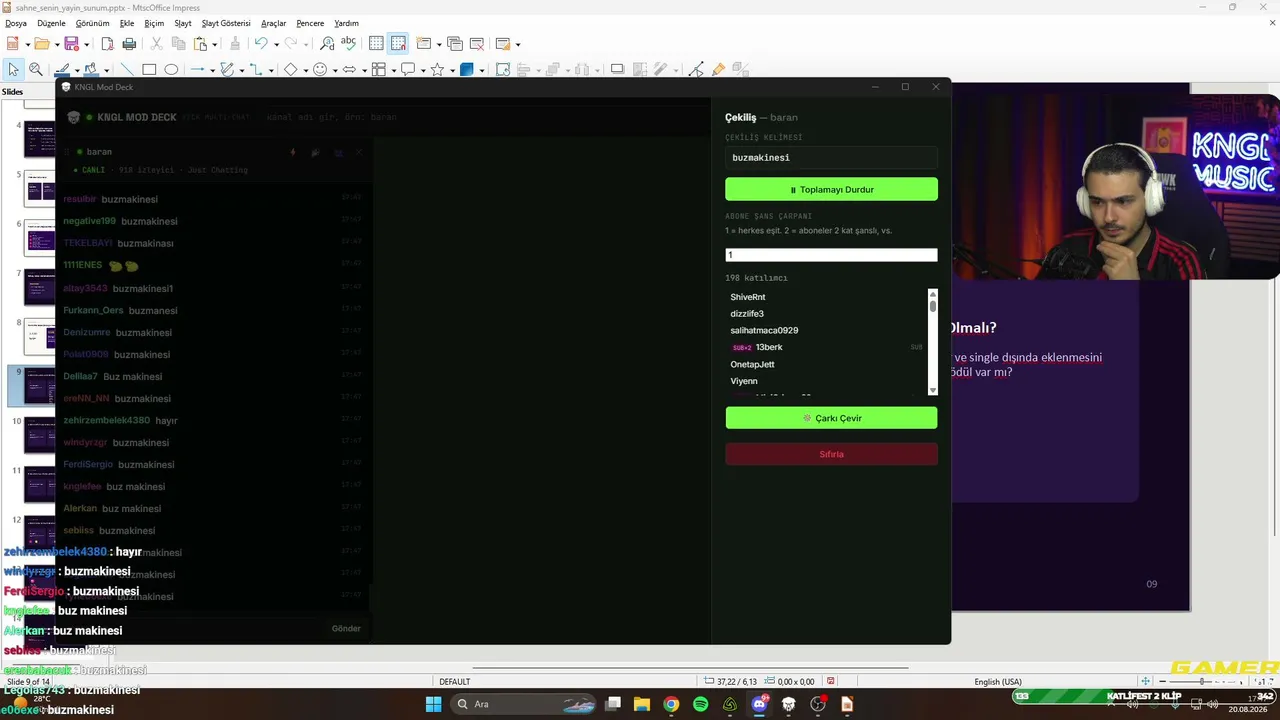Image resolution: width=1280 pixels, height=720 pixels.
Task: Click the Windows Start button
Action: [x=433, y=704]
